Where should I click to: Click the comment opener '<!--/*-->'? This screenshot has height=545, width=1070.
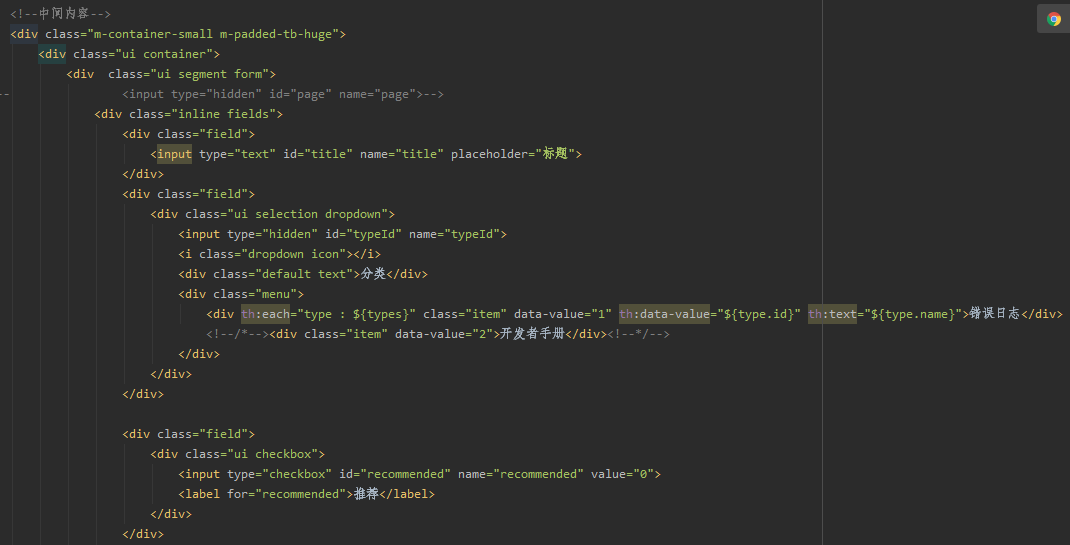(x=237, y=334)
